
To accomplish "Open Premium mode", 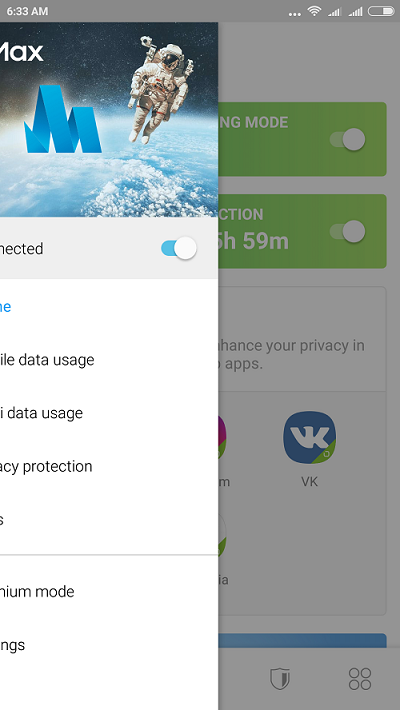I will pyautogui.click(x=109, y=592).
